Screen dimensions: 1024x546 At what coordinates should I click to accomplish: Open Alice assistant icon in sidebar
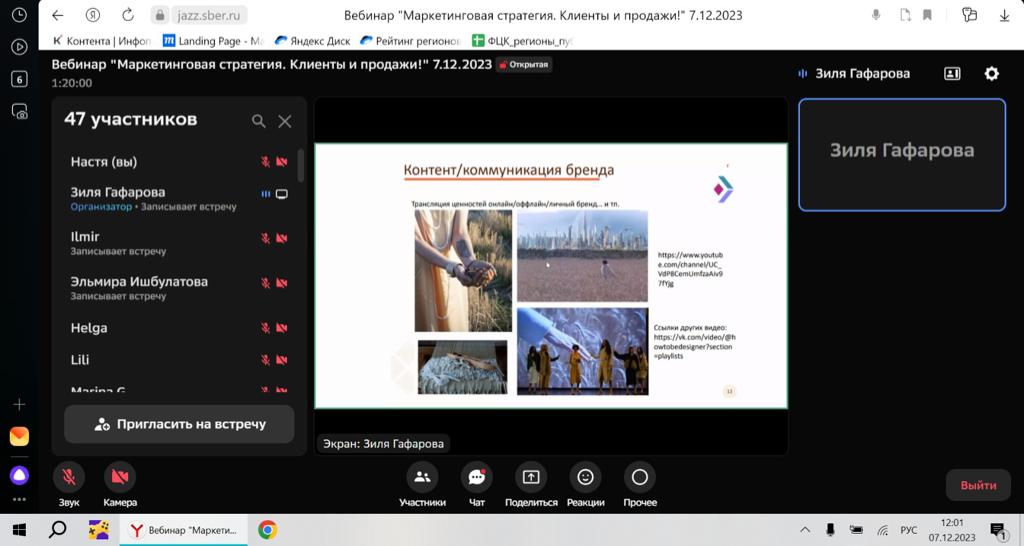(x=20, y=475)
